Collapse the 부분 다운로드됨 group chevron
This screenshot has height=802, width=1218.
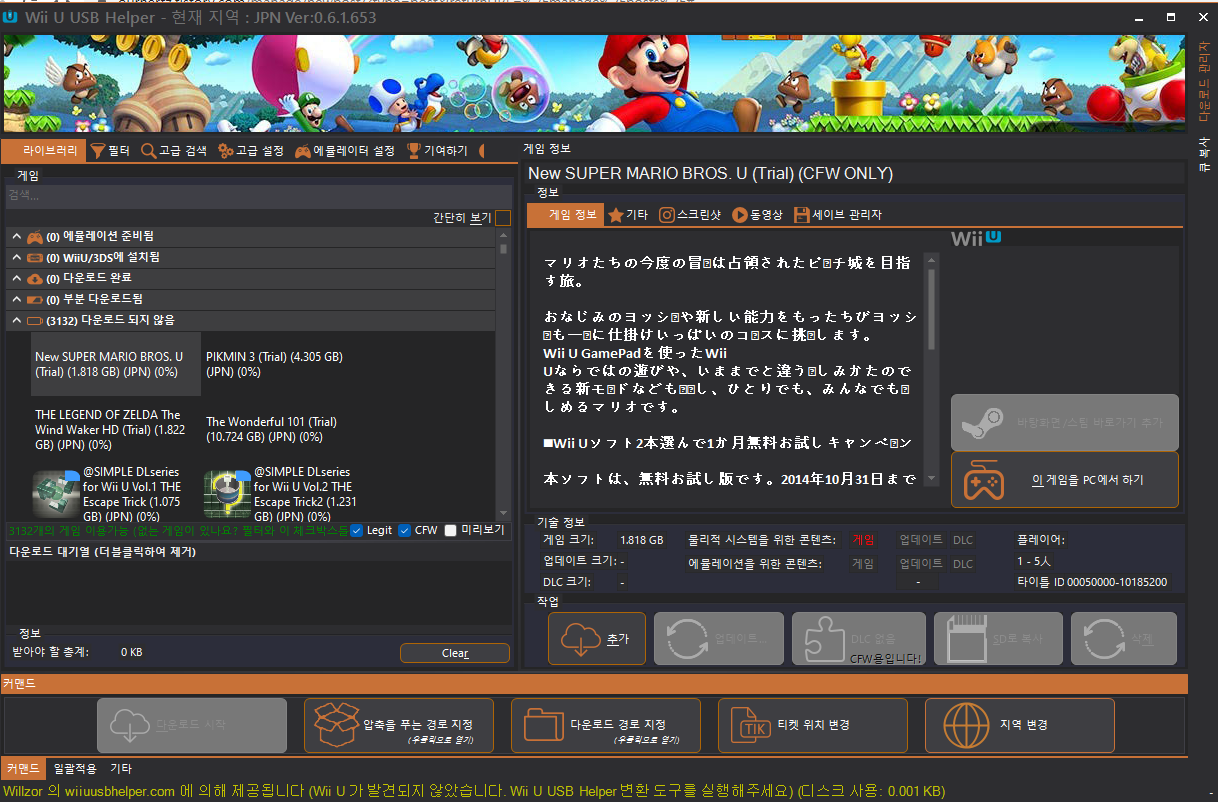click(17, 299)
